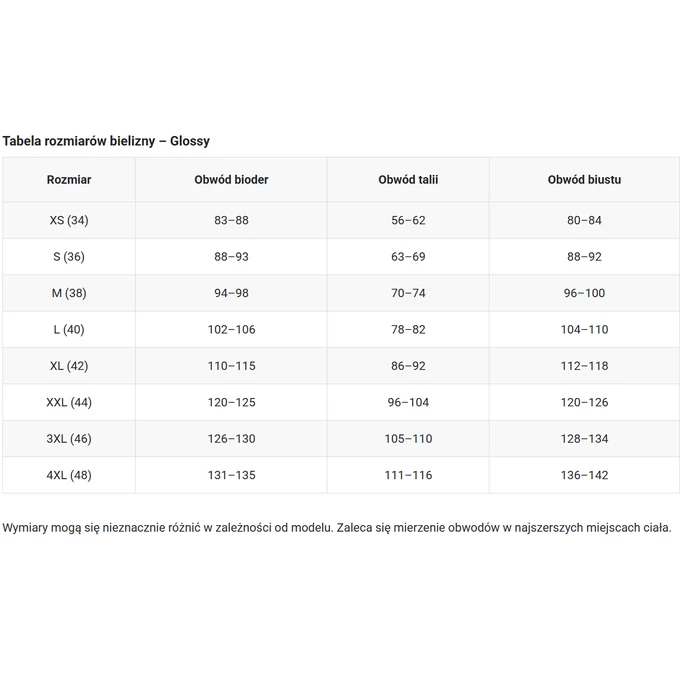Select the hip value 120–125 cell
This screenshot has width=680, height=680.
coord(231,402)
